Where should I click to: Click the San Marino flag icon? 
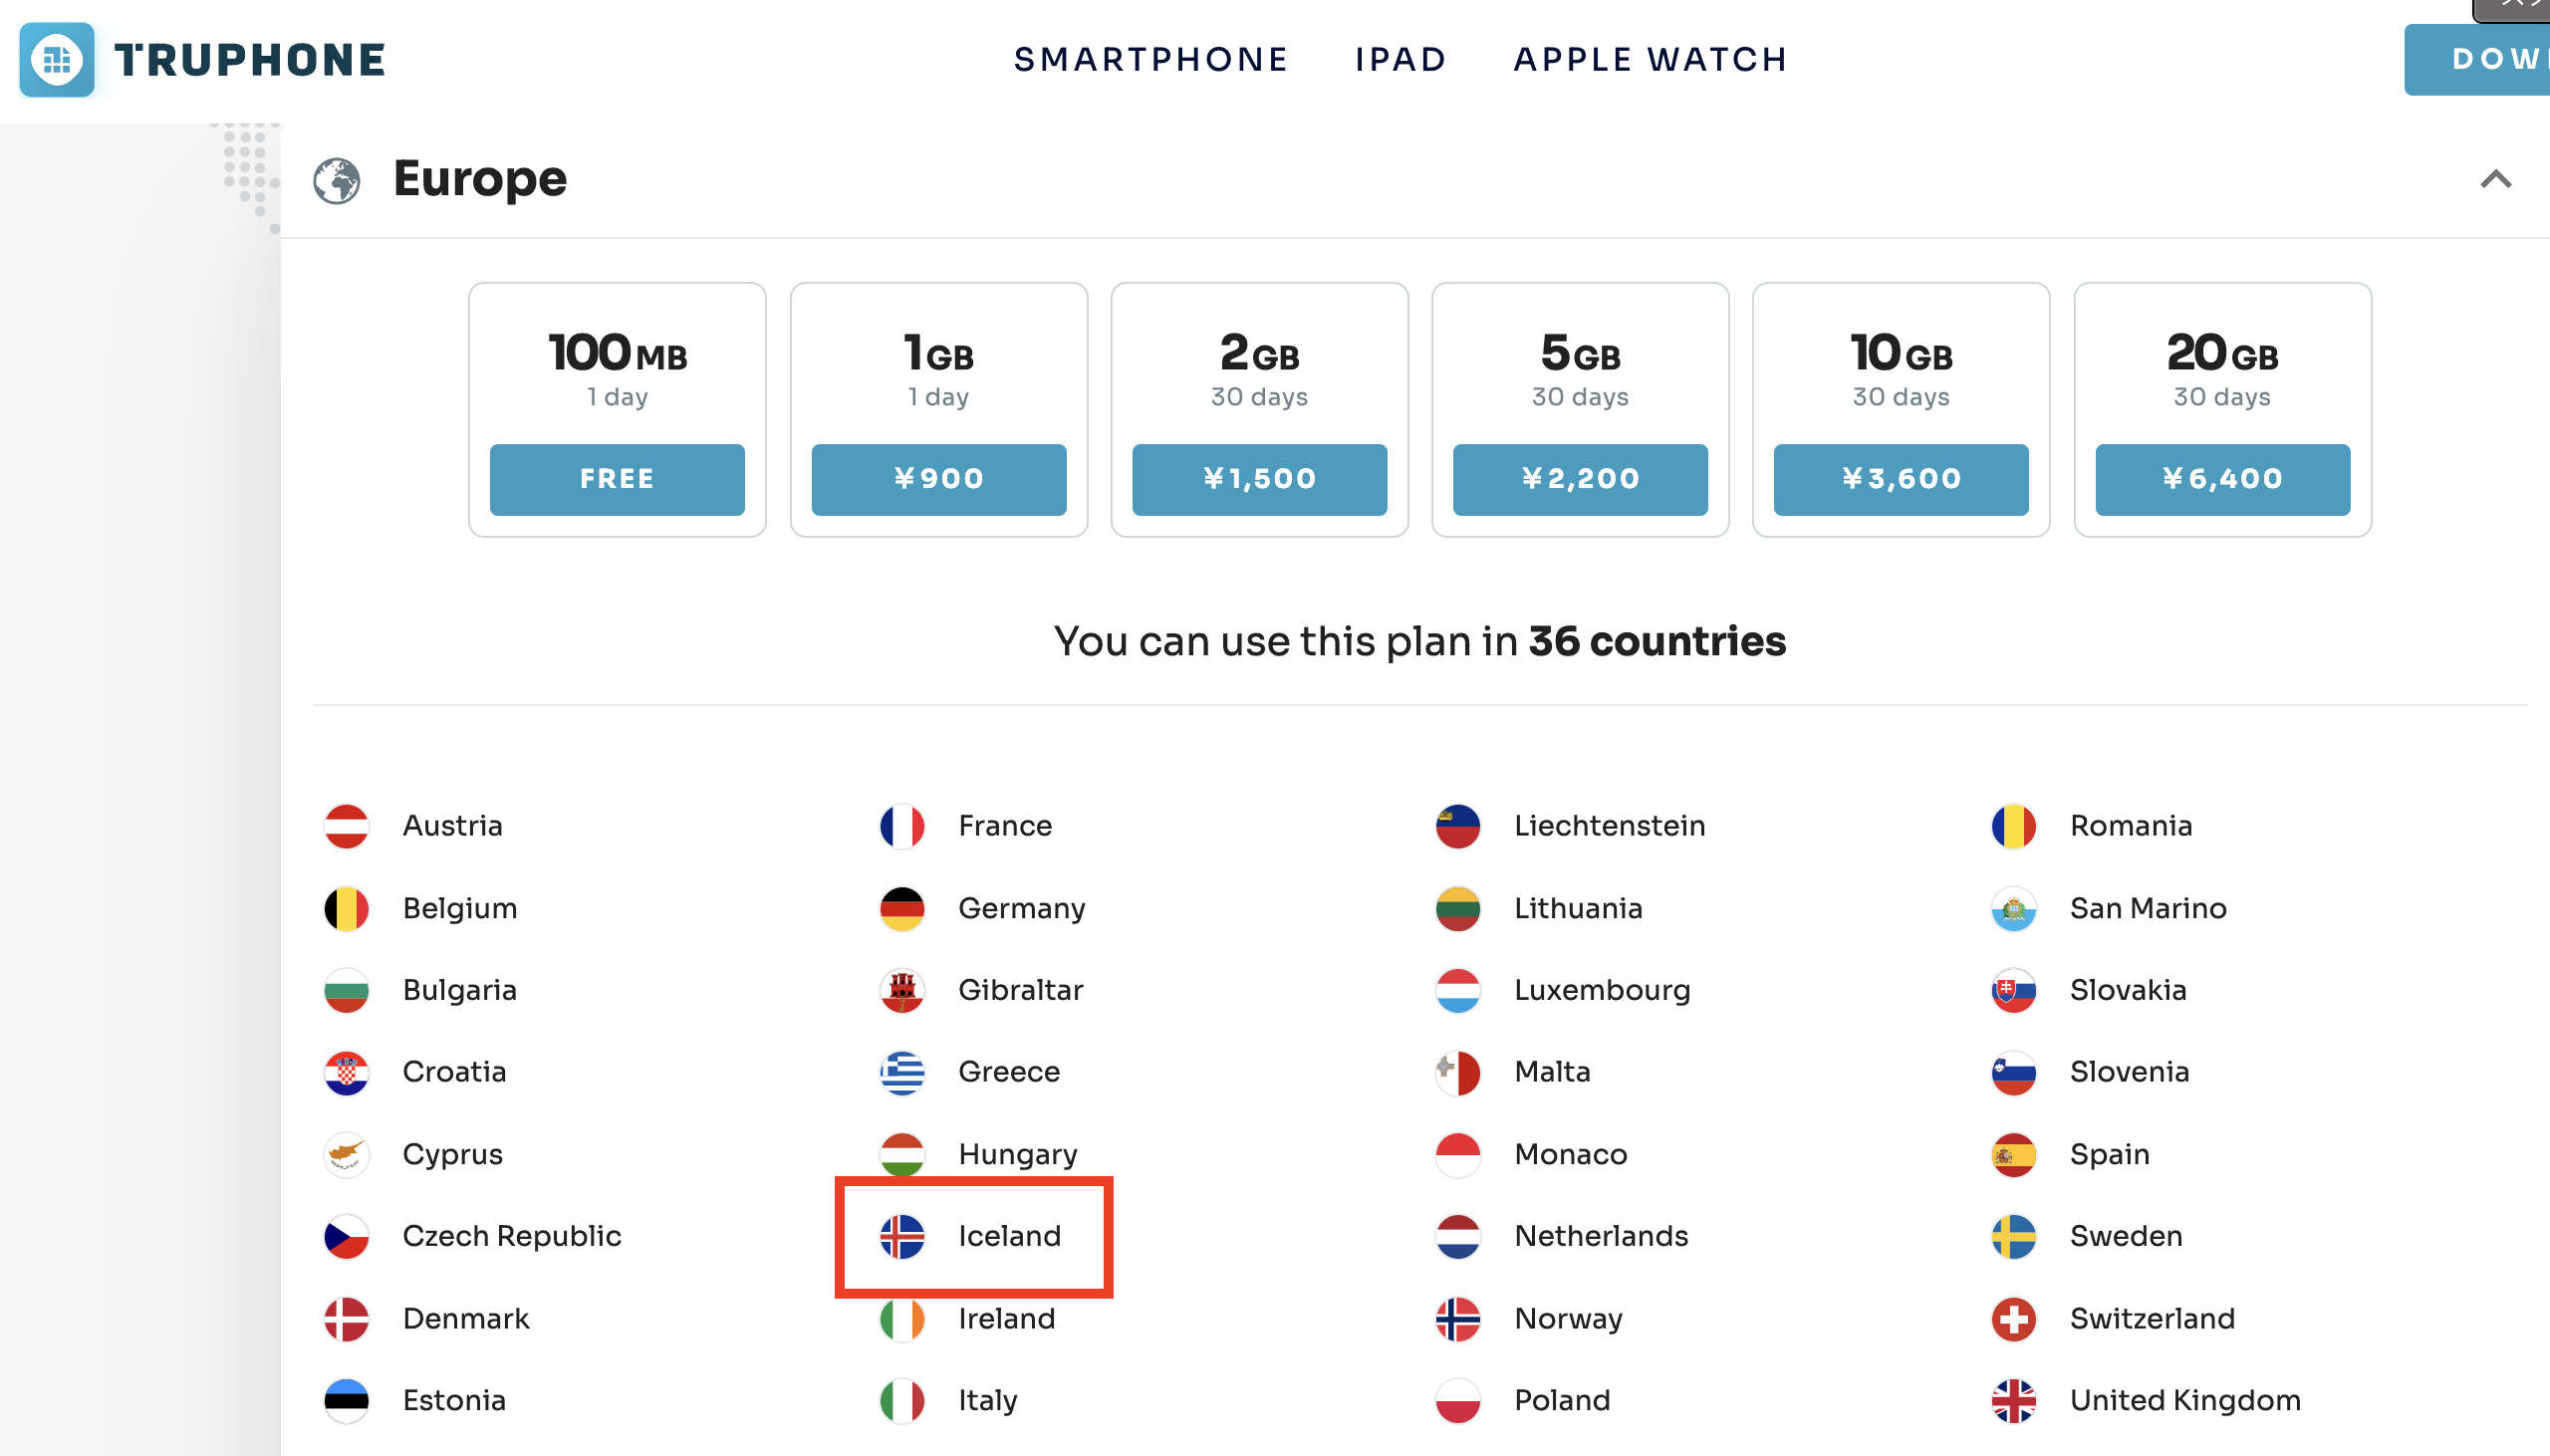click(2013, 909)
